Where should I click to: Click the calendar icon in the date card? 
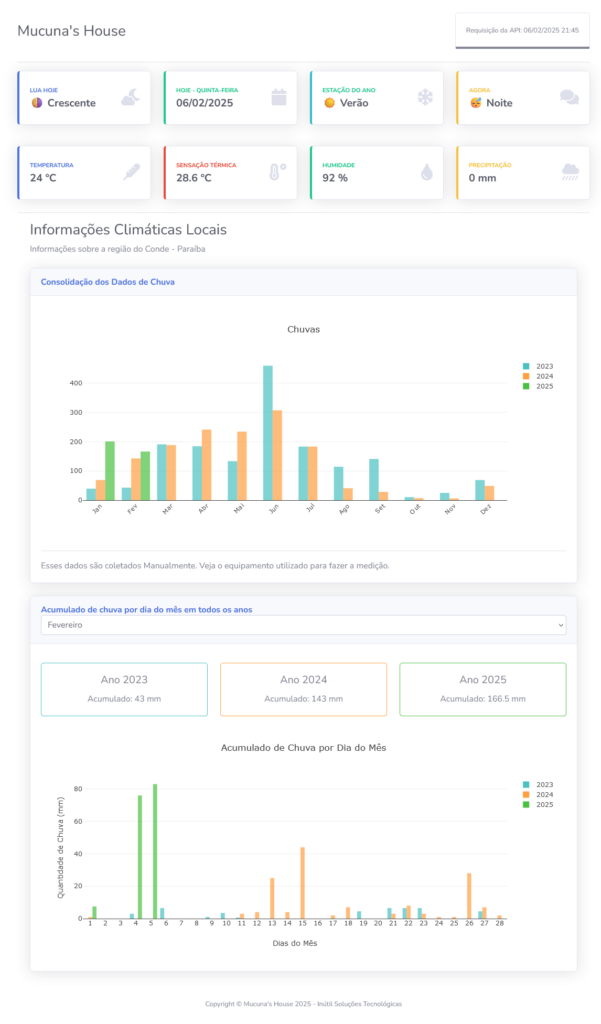point(279,97)
